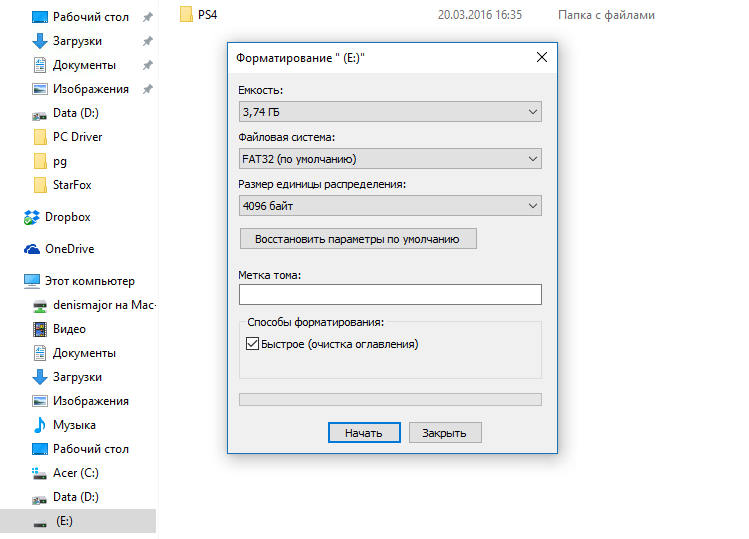Image resolution: width=749 pixels, height=539 pixels.
Task: Open the Файловая система FAT32 dropdown
Action: (x=390, y=159)
